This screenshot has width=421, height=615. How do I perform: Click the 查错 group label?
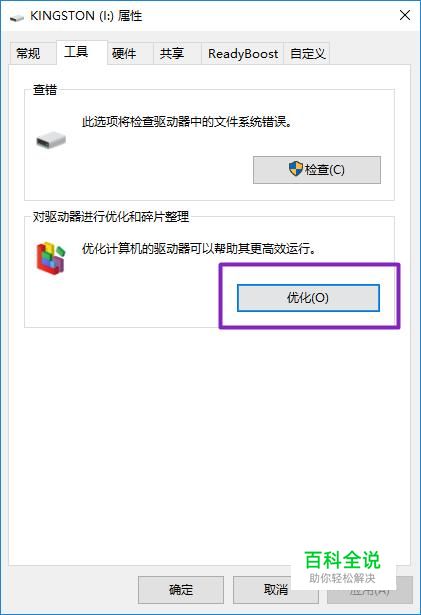[x=45, y=90]
